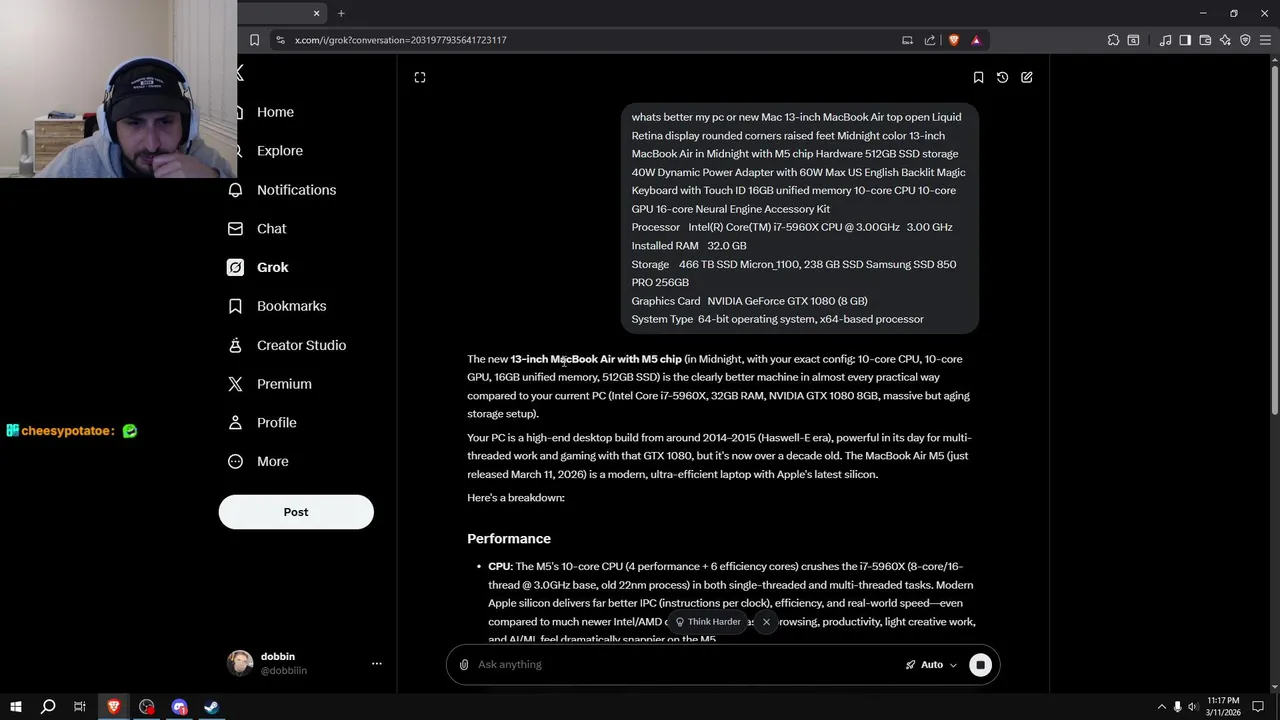1280x720 pixels.
Task: Open the media playlist music icon
Action: click(1165, 40)
